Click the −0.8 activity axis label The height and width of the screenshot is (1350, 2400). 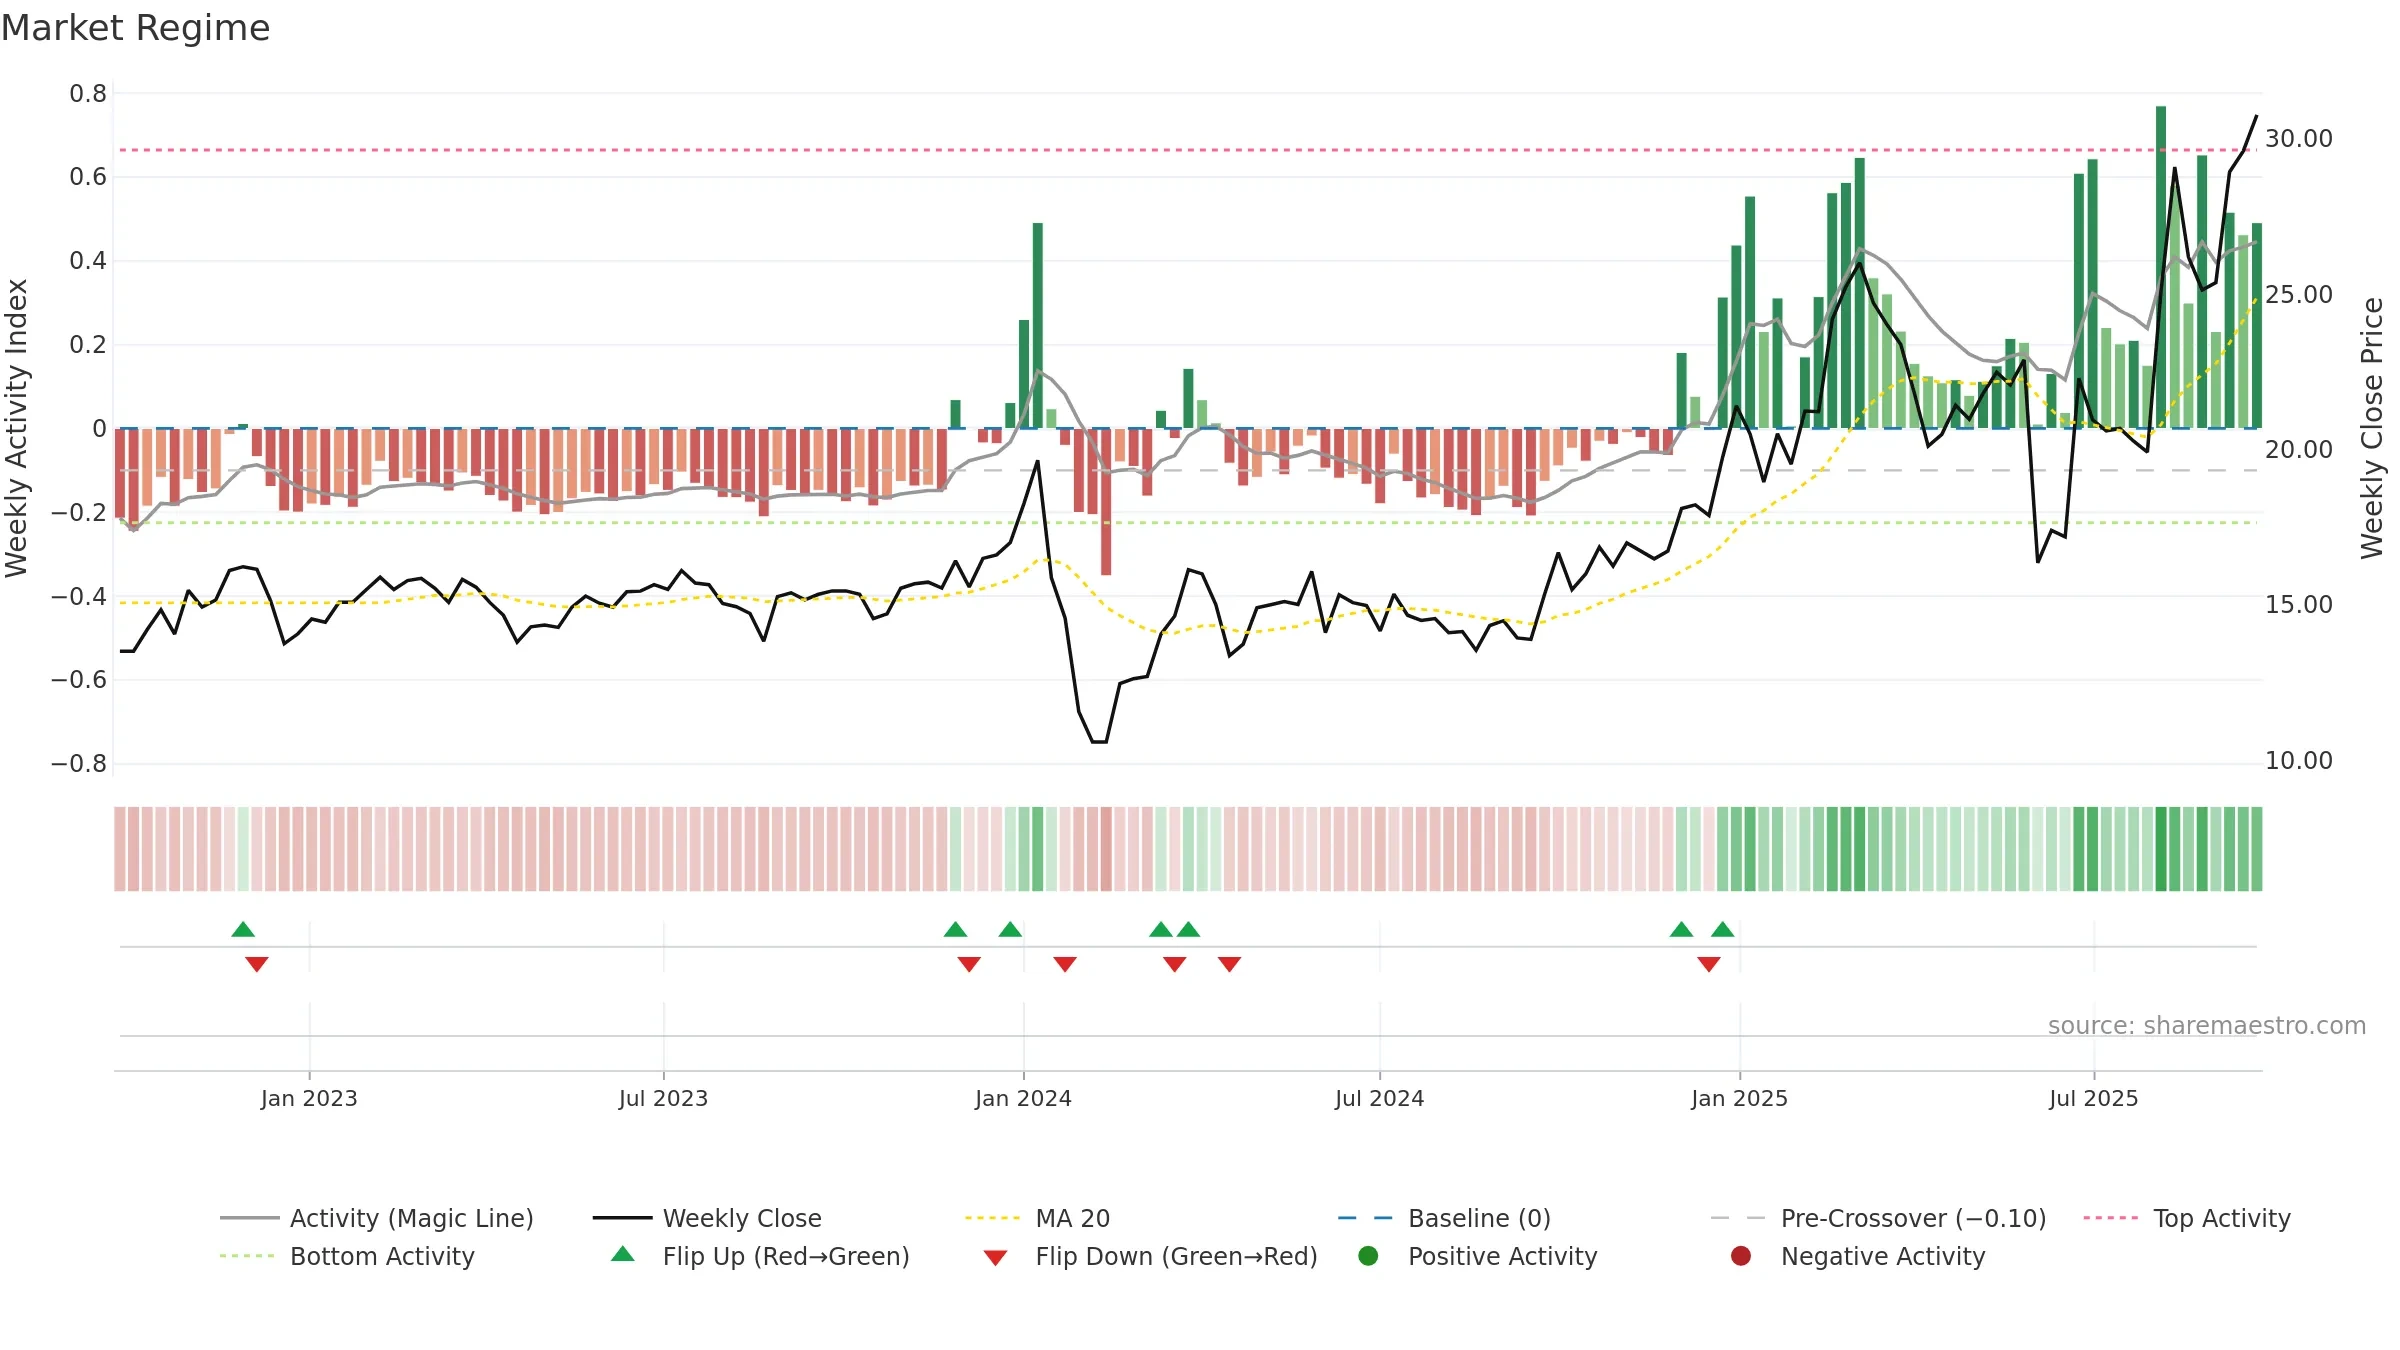click(x=79, y=764)
